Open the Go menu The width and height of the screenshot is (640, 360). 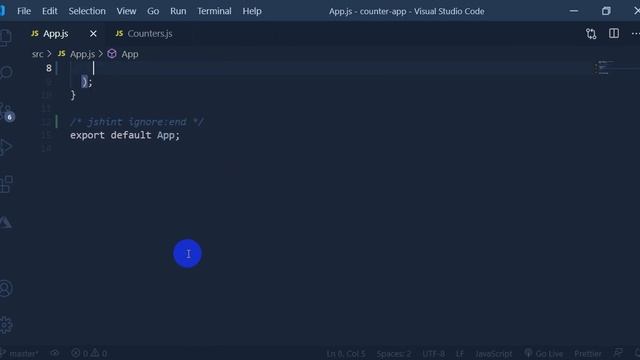(x=153, y=11)
